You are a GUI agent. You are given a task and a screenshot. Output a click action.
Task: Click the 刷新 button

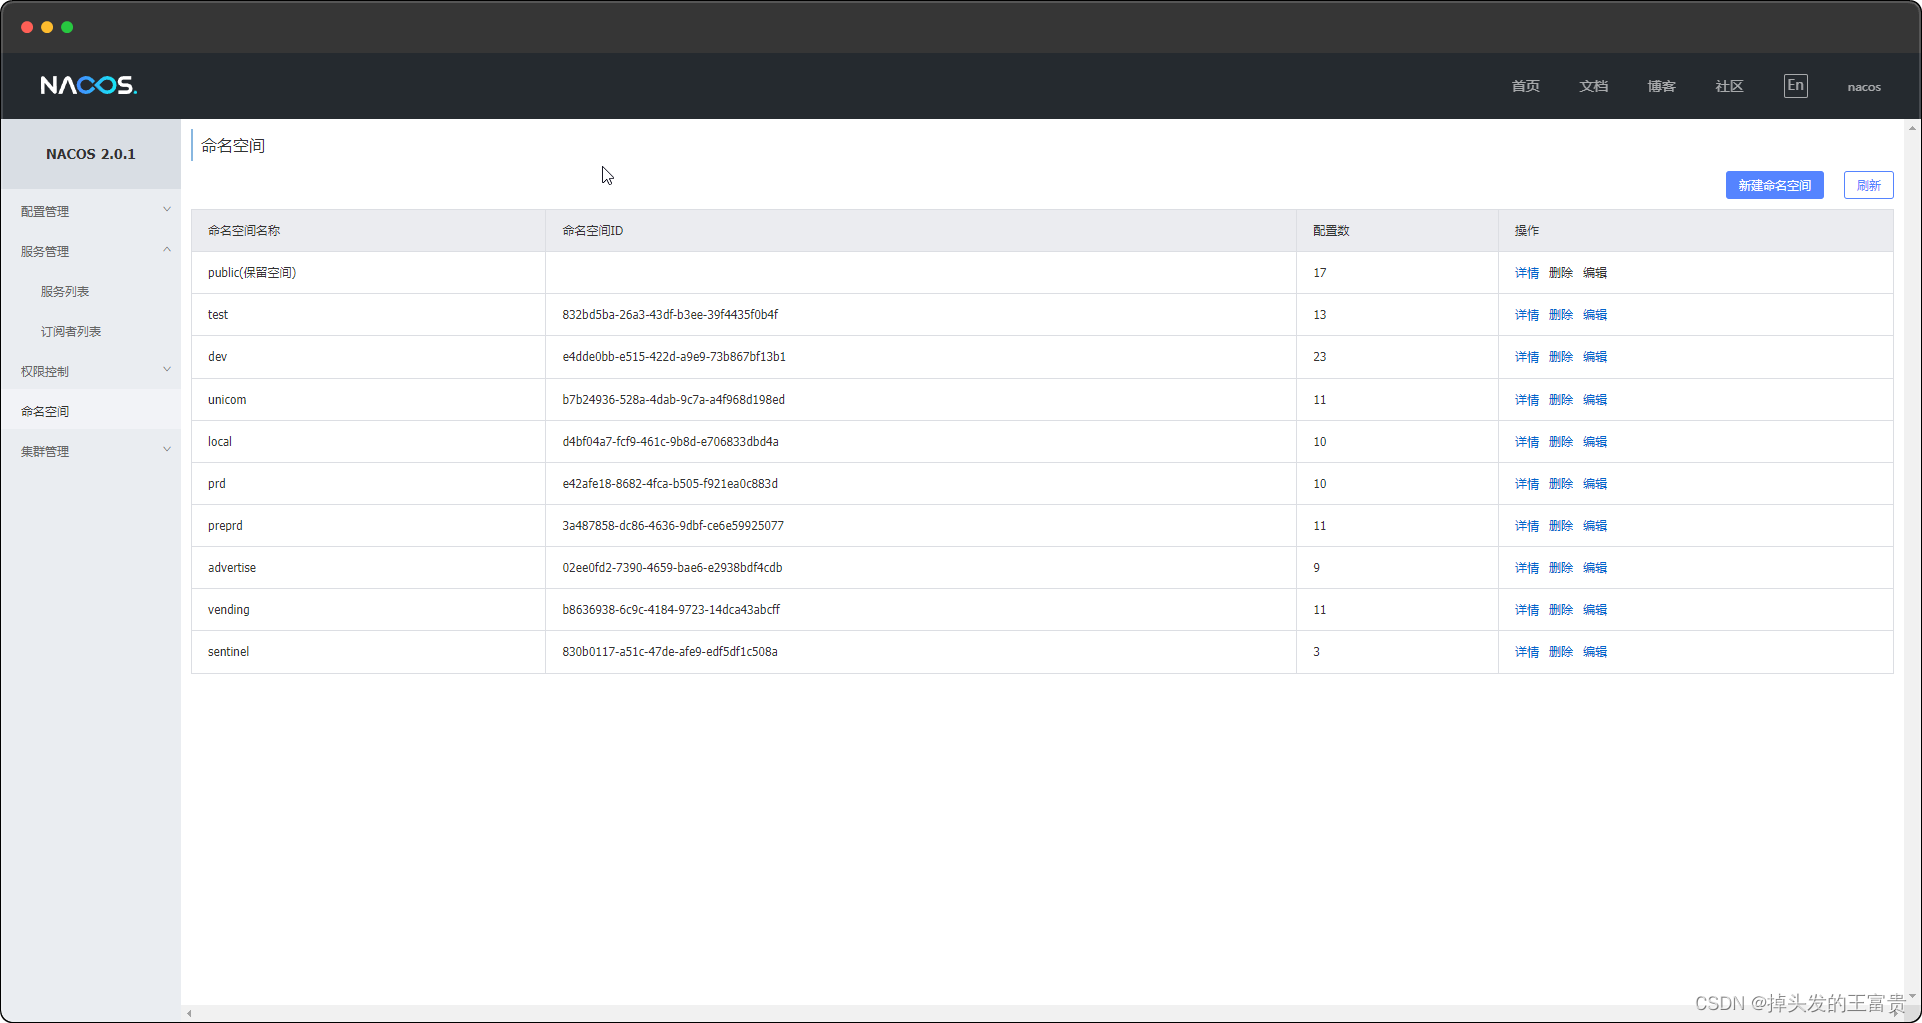coord(1868,185)
